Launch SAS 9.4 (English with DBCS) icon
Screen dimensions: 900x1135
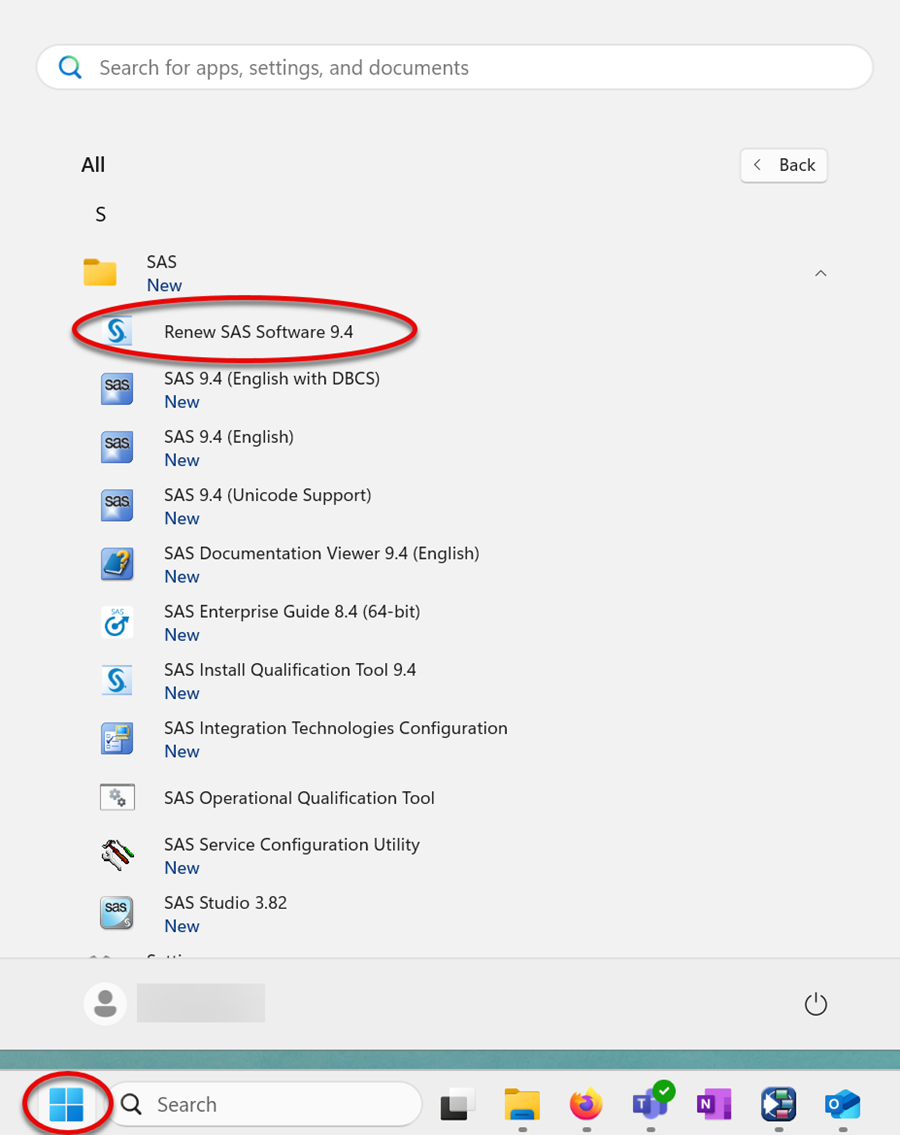(117, 389)
